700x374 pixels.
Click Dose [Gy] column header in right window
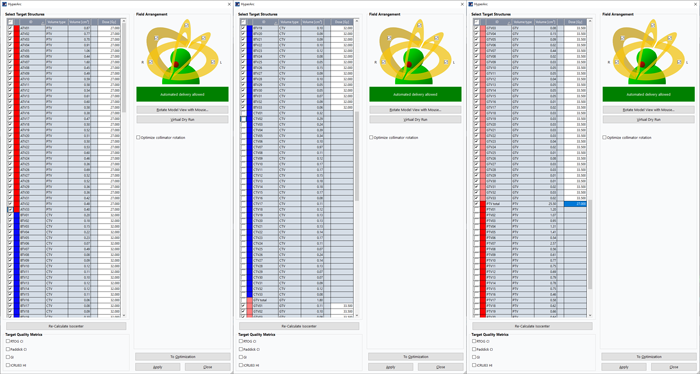coord(575,21)
